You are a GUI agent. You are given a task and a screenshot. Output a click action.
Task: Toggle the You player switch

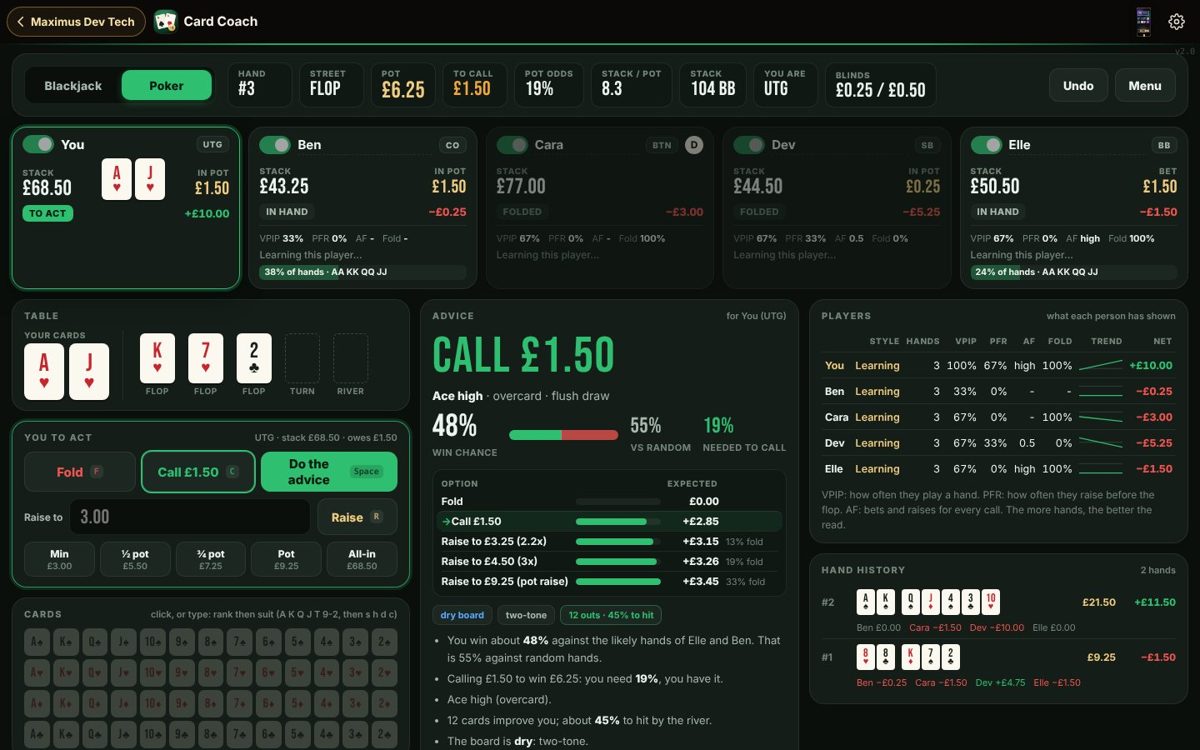coord(38,144)
